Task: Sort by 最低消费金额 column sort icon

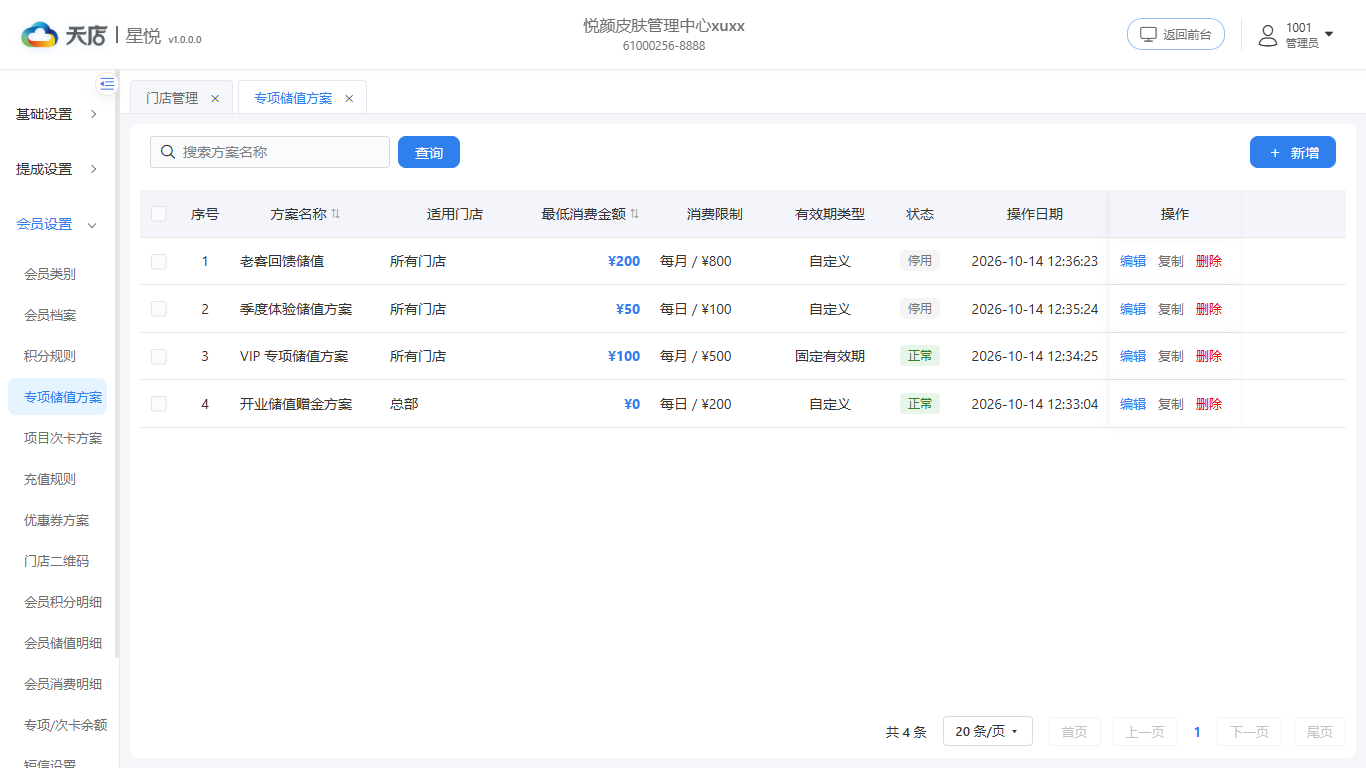Action: (635, 214)
